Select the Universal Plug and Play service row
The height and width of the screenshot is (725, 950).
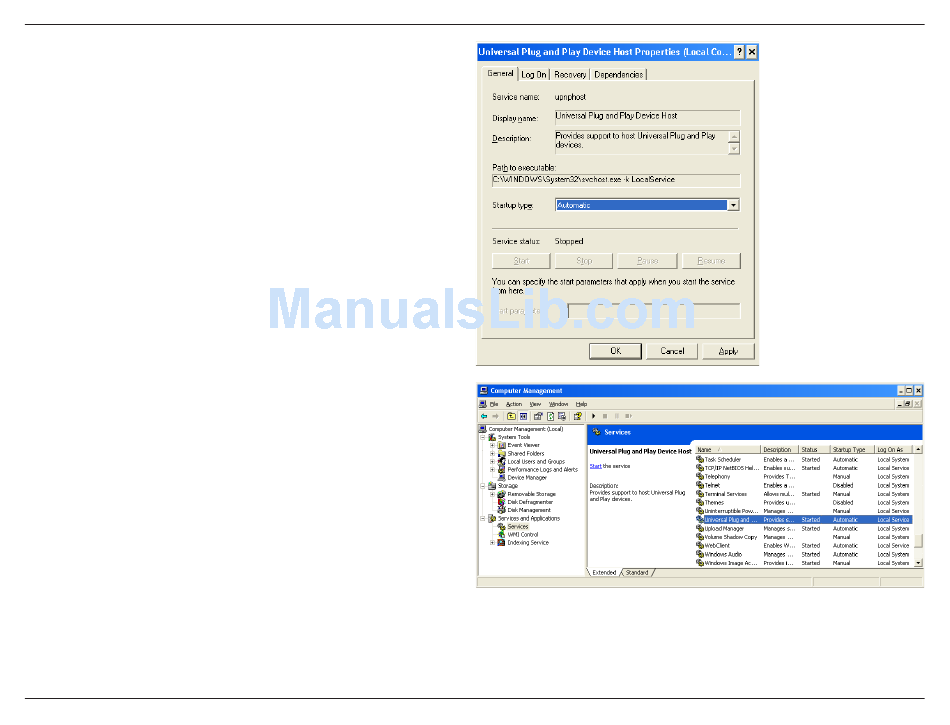(x=804, y=520)
